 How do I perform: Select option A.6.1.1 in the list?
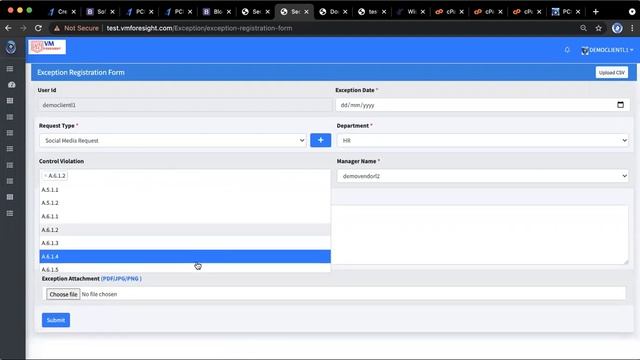coord(185,216)
